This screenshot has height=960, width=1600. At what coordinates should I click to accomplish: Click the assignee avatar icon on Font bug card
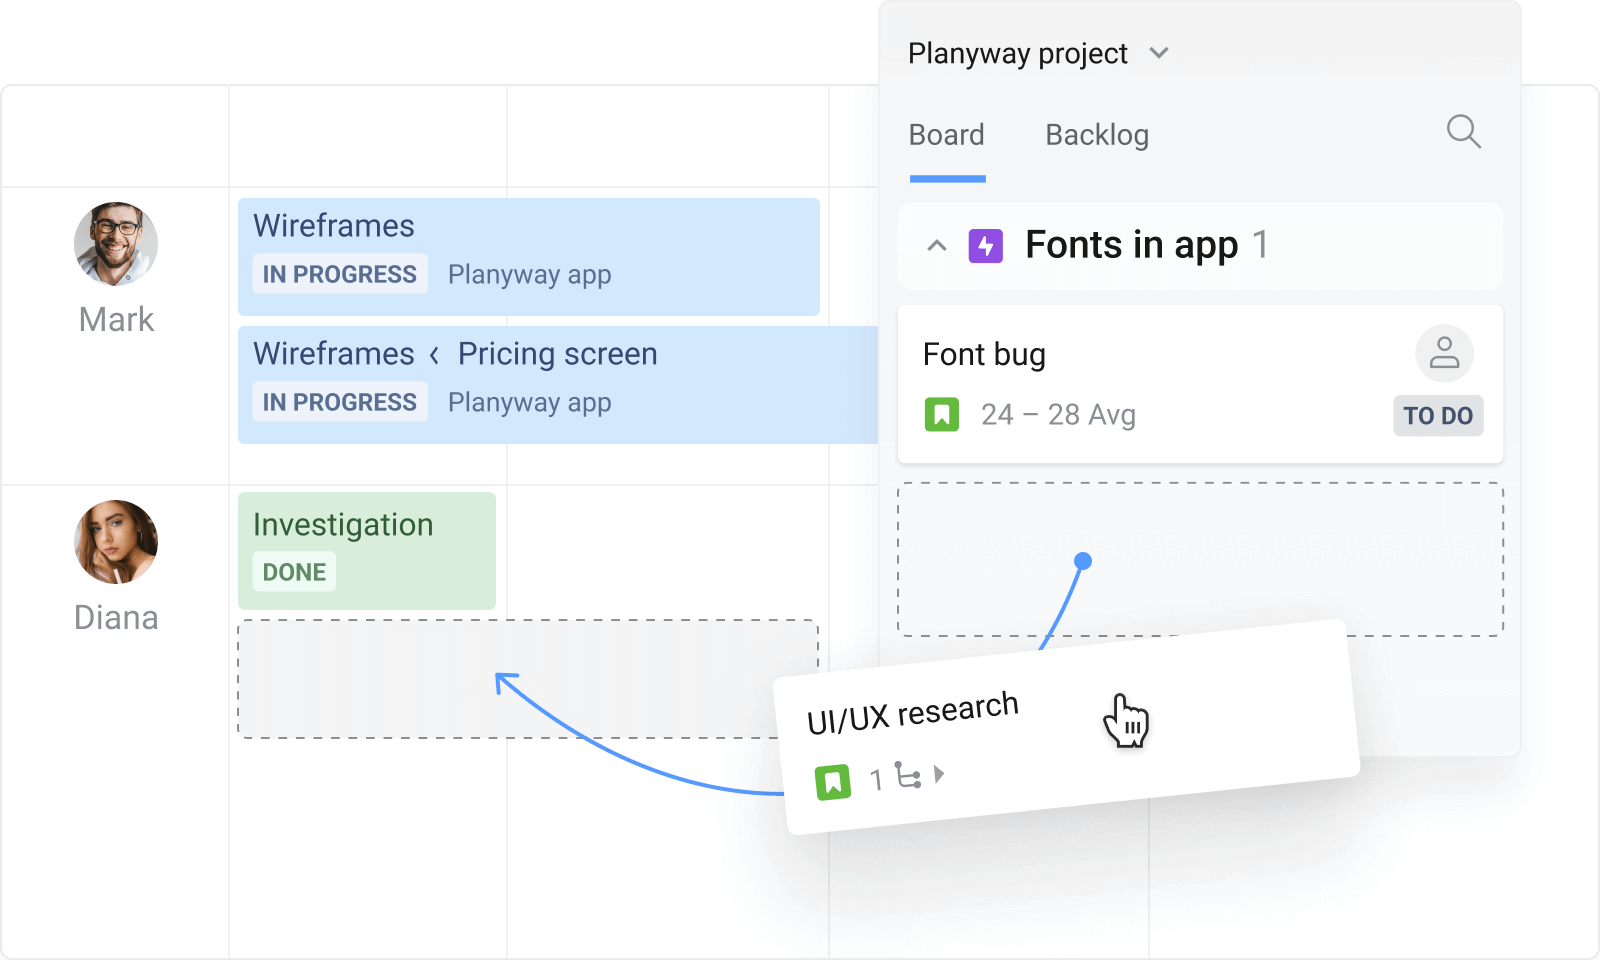point(1443,353)
